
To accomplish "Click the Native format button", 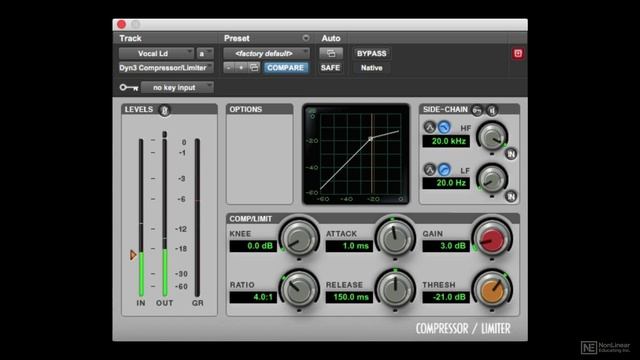I will point(371,68).
